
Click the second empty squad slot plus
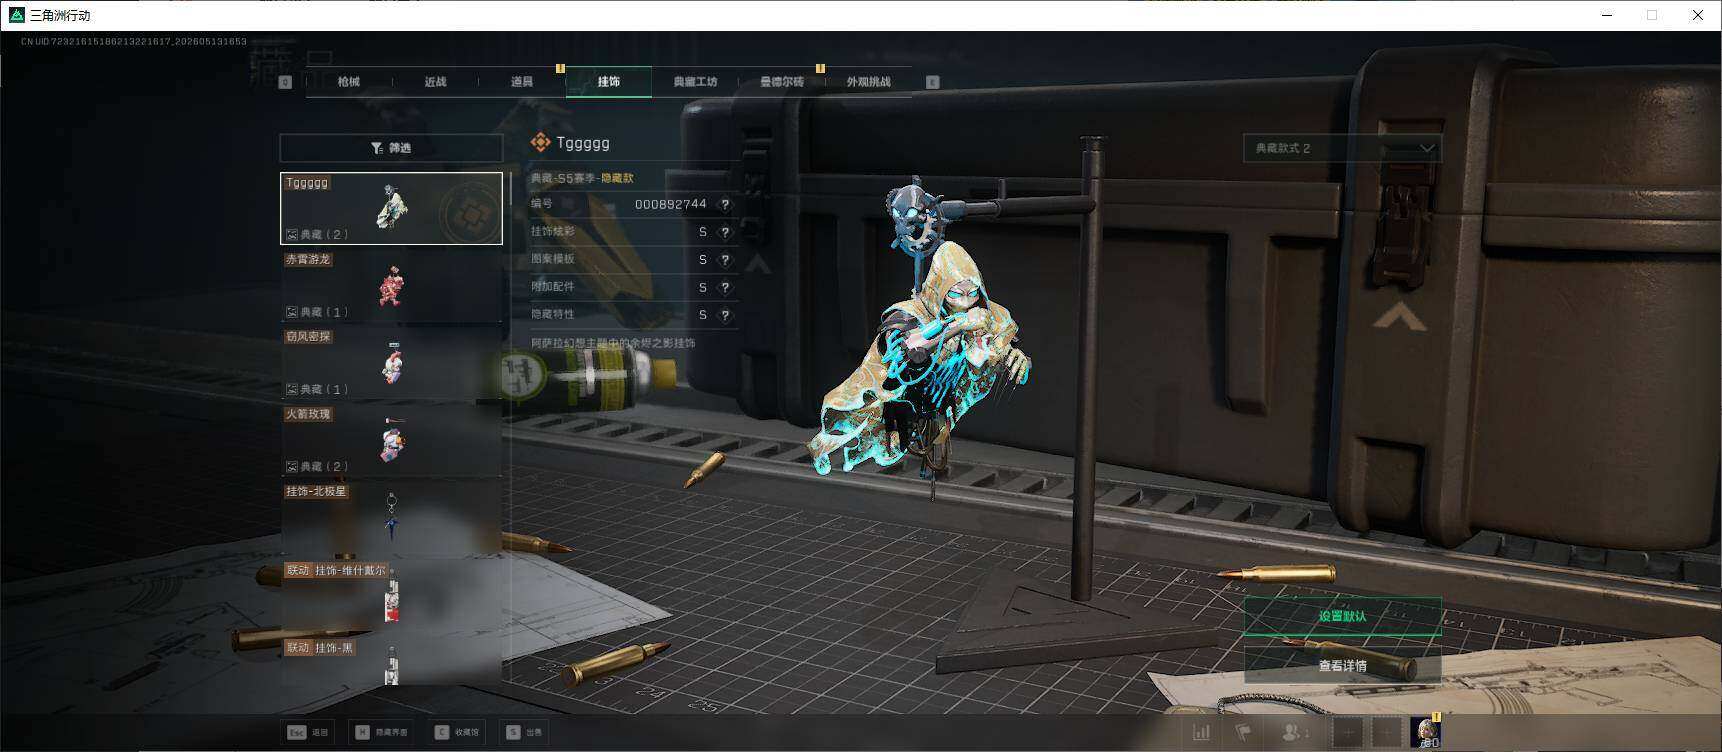coord(1386,733)
